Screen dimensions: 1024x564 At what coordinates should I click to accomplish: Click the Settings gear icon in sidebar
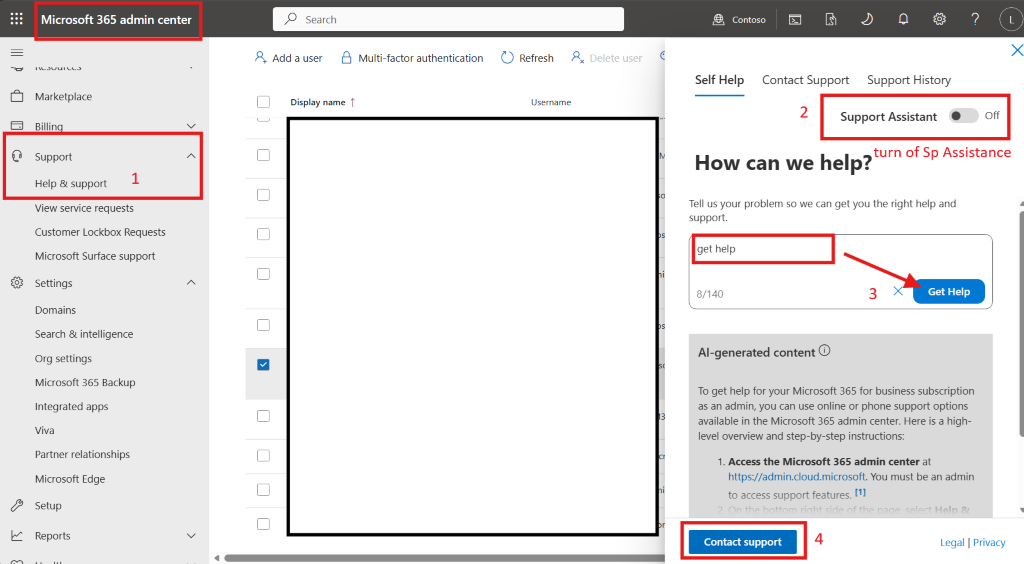click(x=17, y=283)
